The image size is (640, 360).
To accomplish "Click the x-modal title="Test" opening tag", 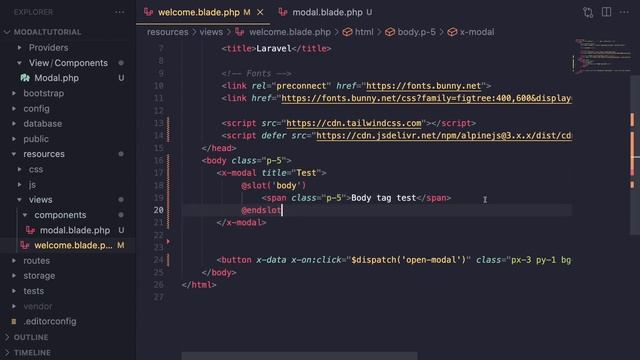I will [x=271, y=173].
